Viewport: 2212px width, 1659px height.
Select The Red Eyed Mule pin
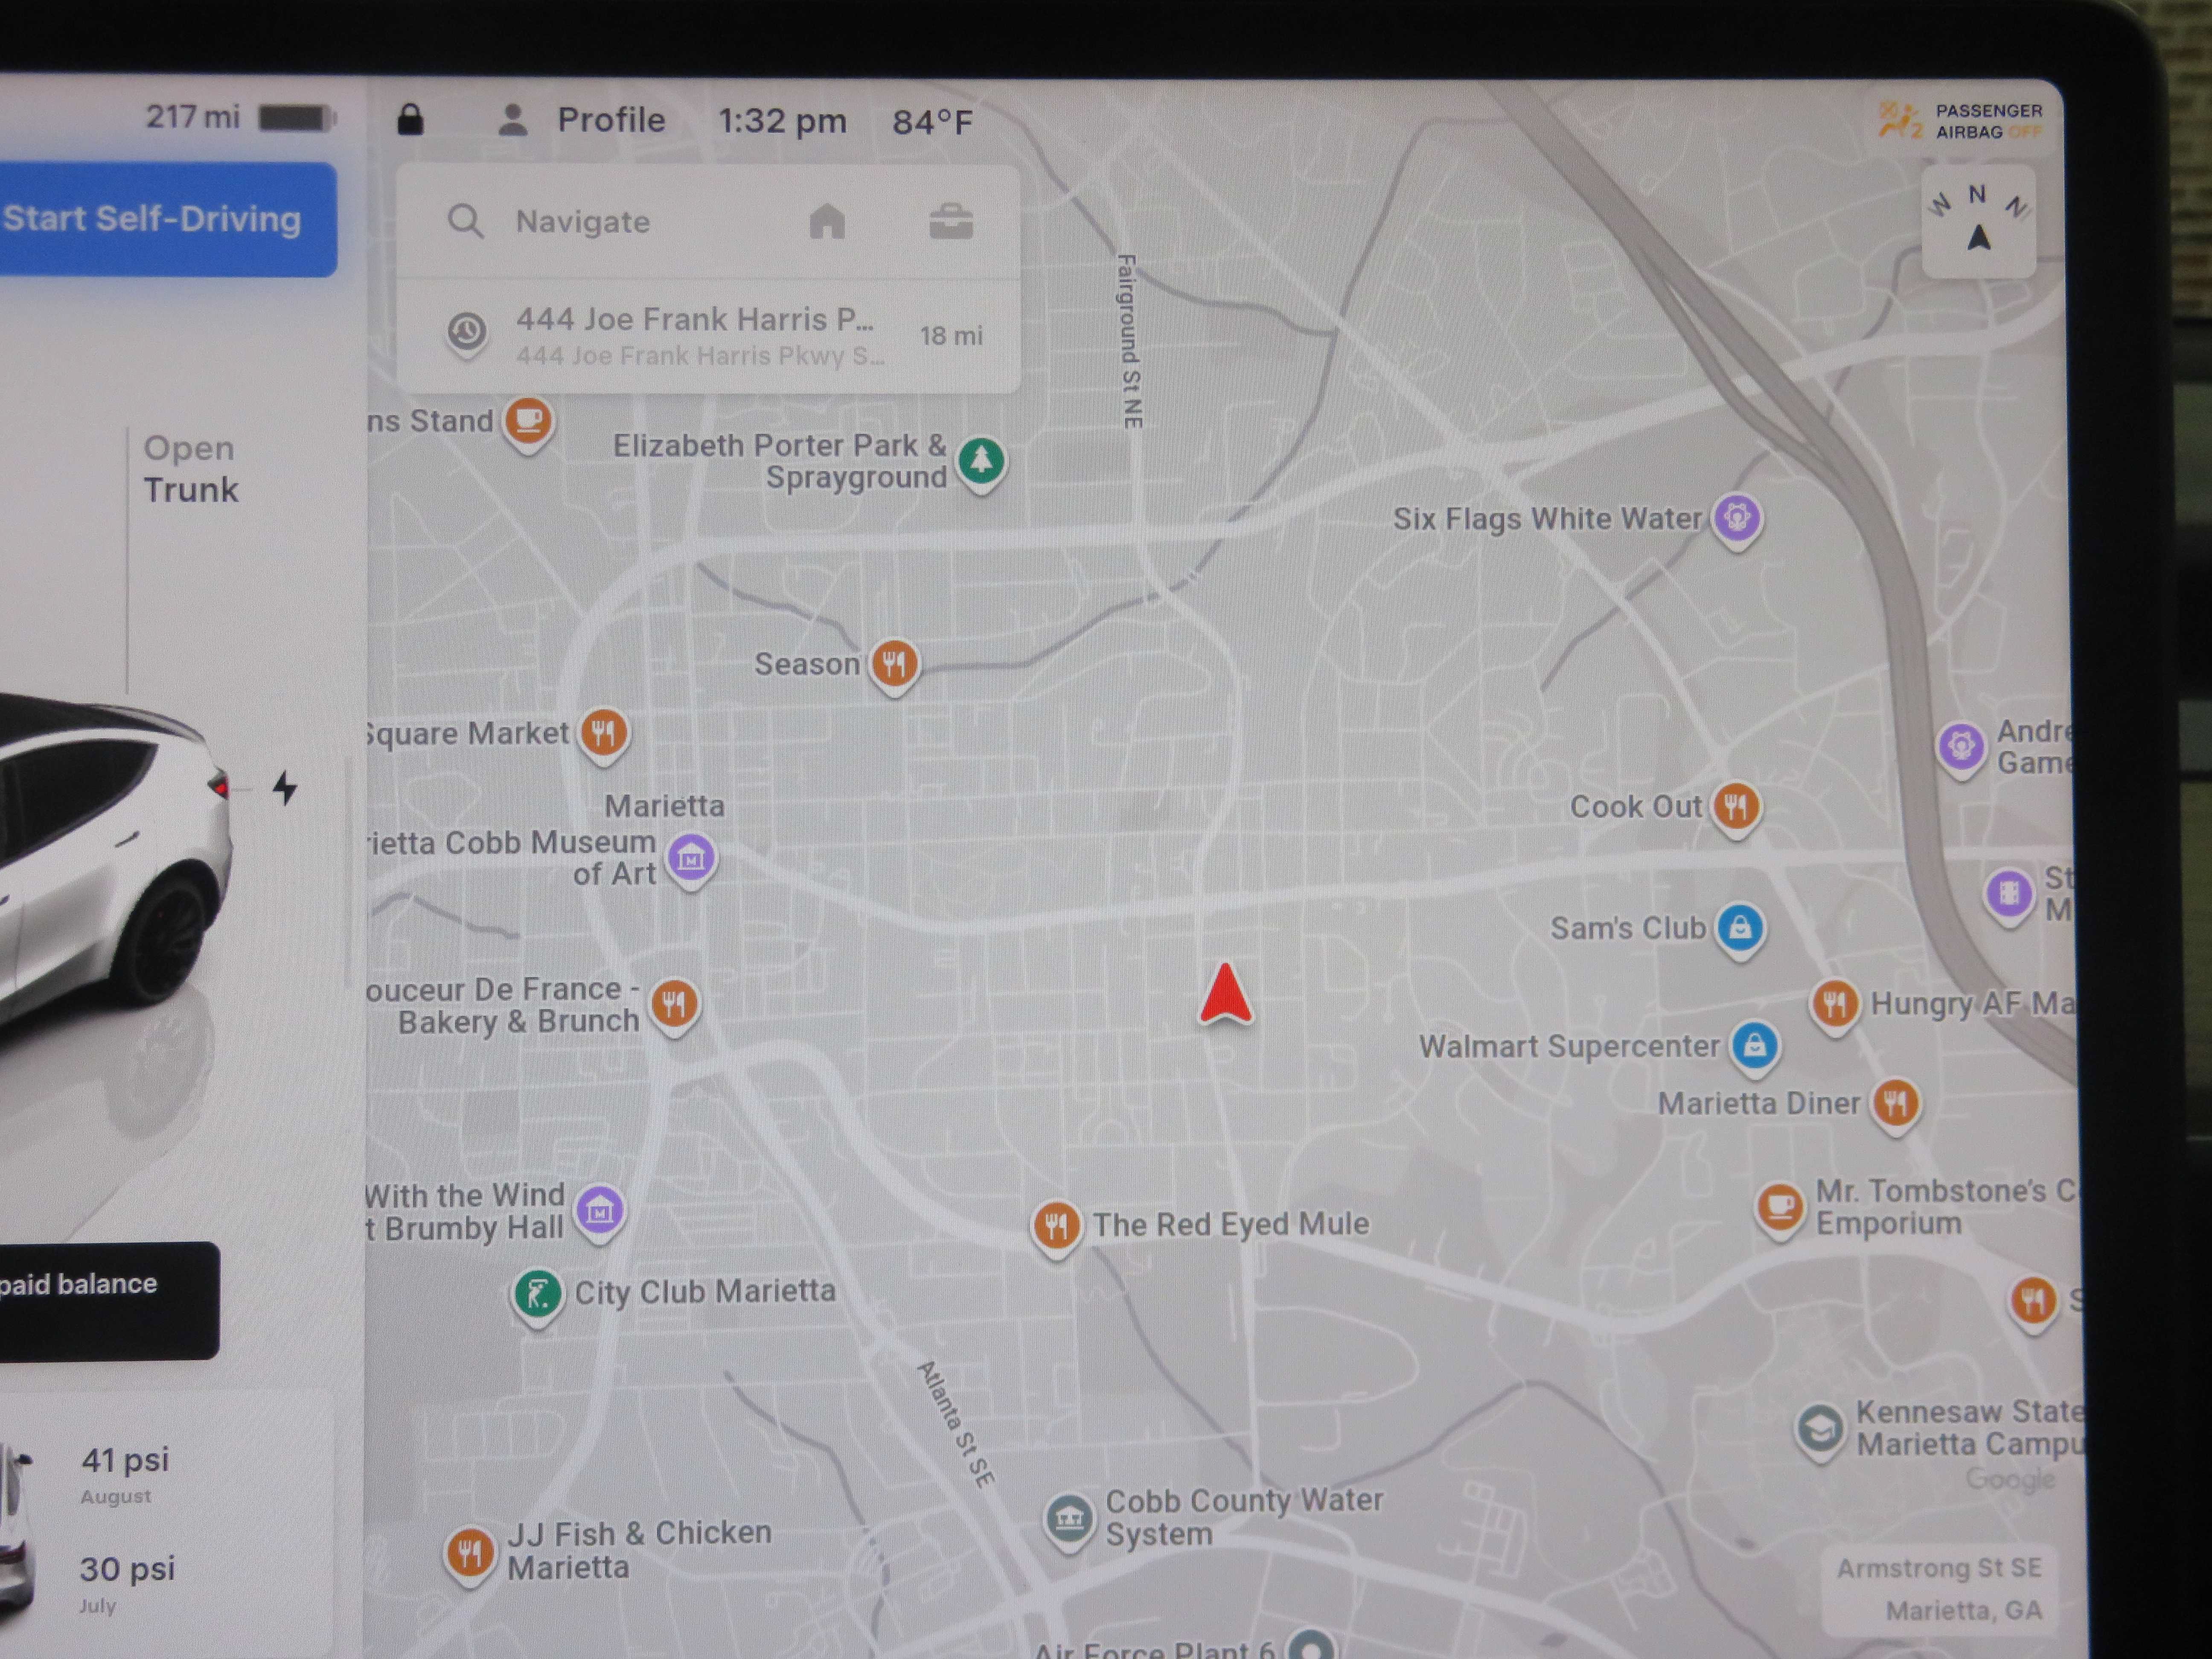click(1056, 1227)
